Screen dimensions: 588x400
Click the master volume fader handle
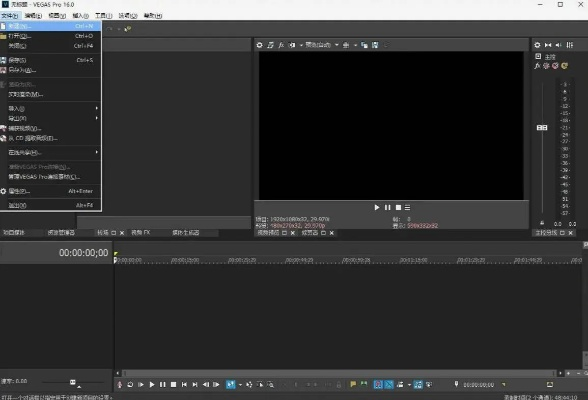[x=542, y=128]
